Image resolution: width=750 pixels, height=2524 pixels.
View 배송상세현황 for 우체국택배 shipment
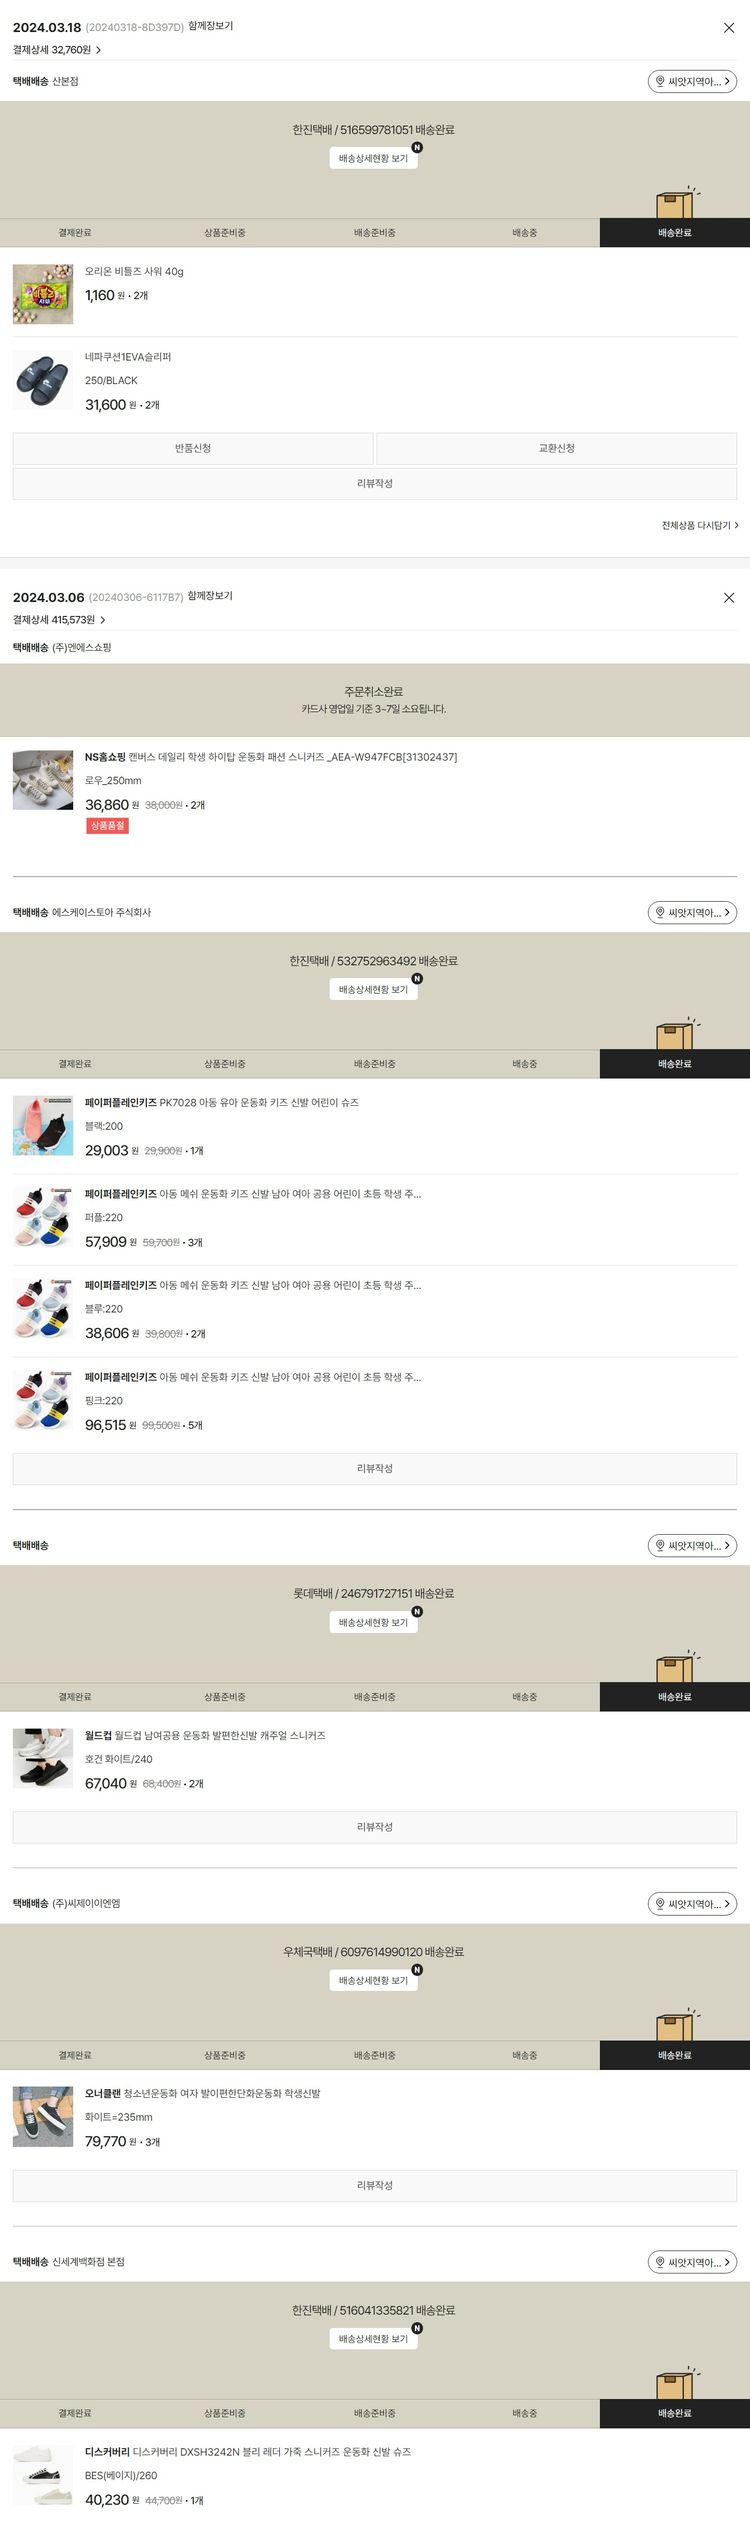(x=374, y=1980)
